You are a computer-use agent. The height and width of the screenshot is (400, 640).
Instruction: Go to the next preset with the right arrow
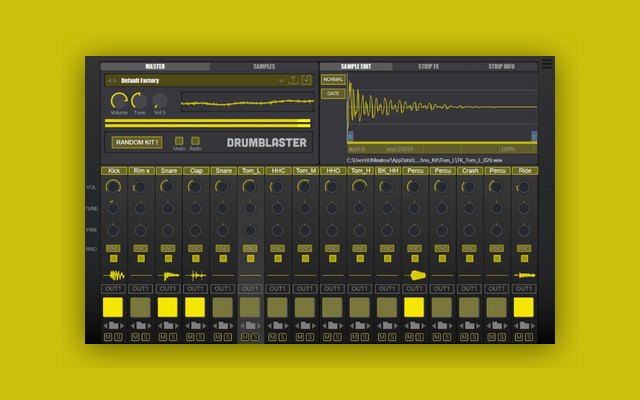(115, 80)
